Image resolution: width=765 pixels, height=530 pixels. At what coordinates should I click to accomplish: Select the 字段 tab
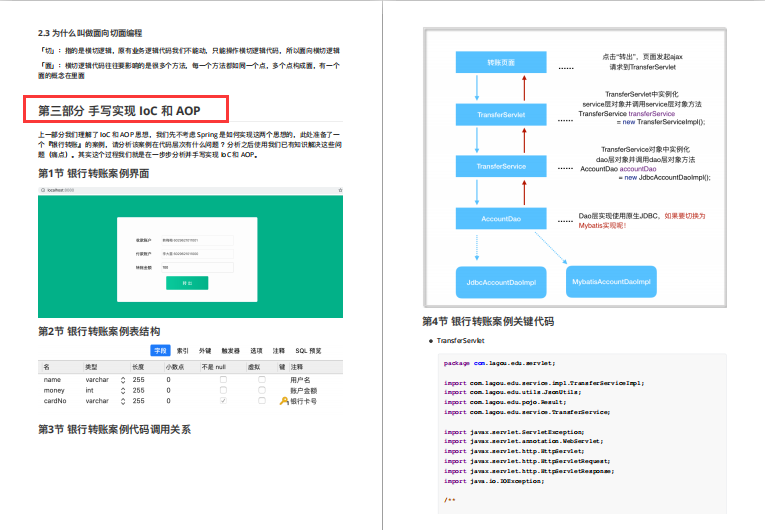pyautogui.click(x=161, y=350)
